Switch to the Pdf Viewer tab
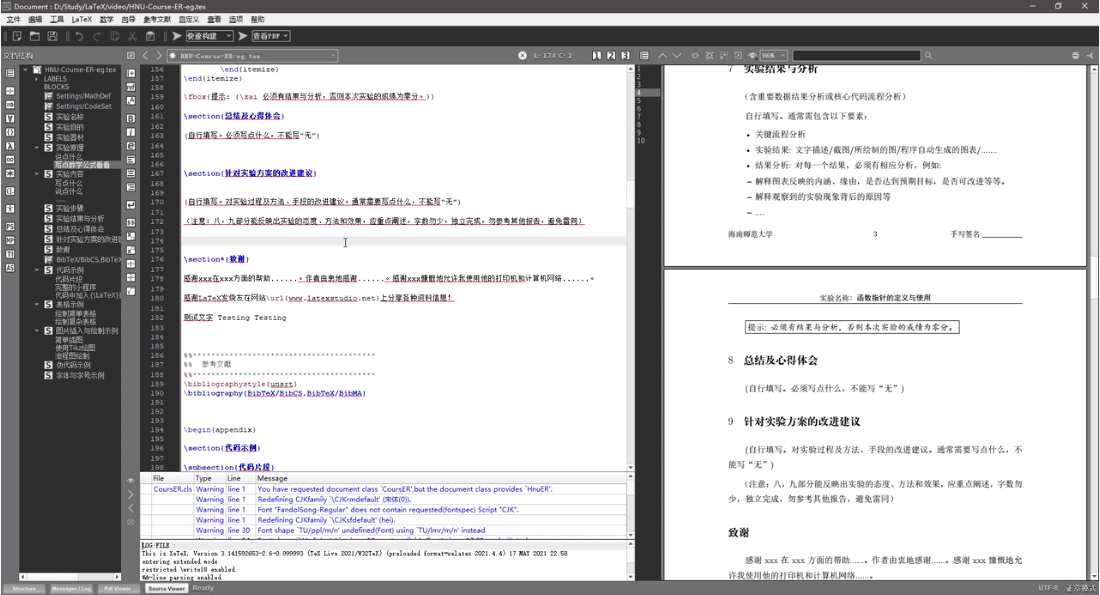Viewport: 1100px width, 595px height. (118, 589)
